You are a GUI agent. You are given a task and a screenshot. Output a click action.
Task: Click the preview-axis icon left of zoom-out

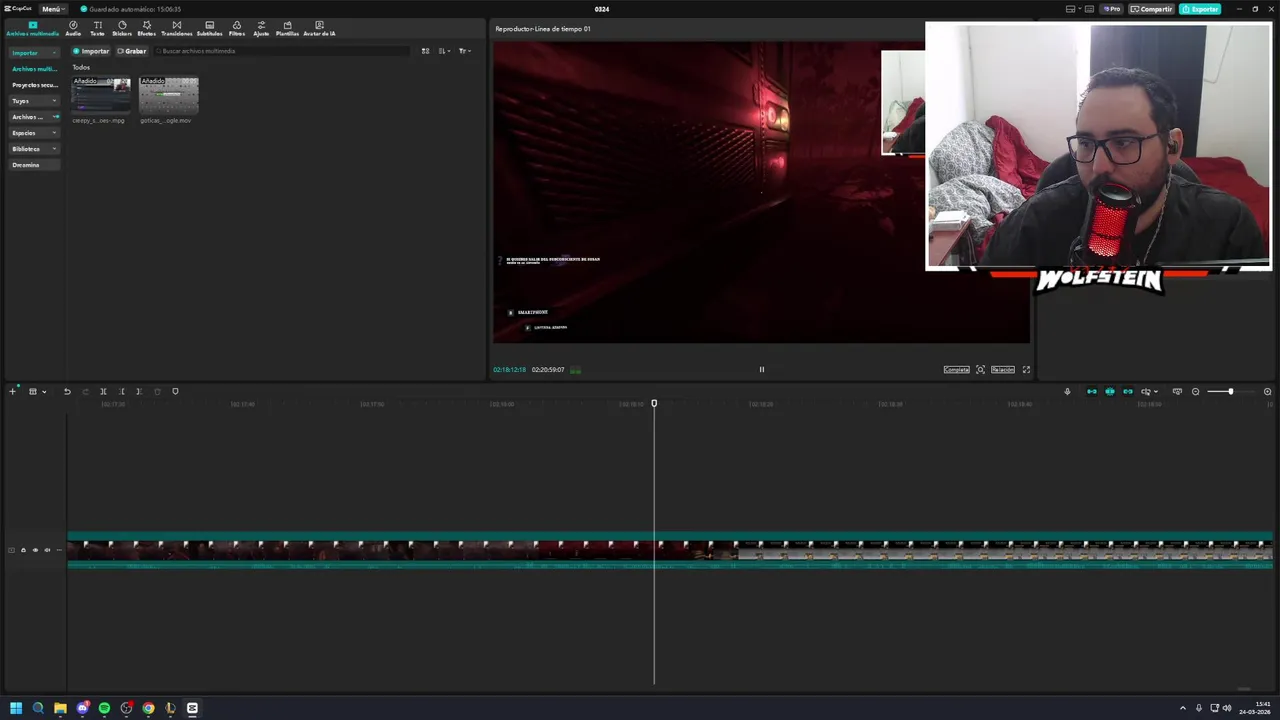coord(1177,391)
